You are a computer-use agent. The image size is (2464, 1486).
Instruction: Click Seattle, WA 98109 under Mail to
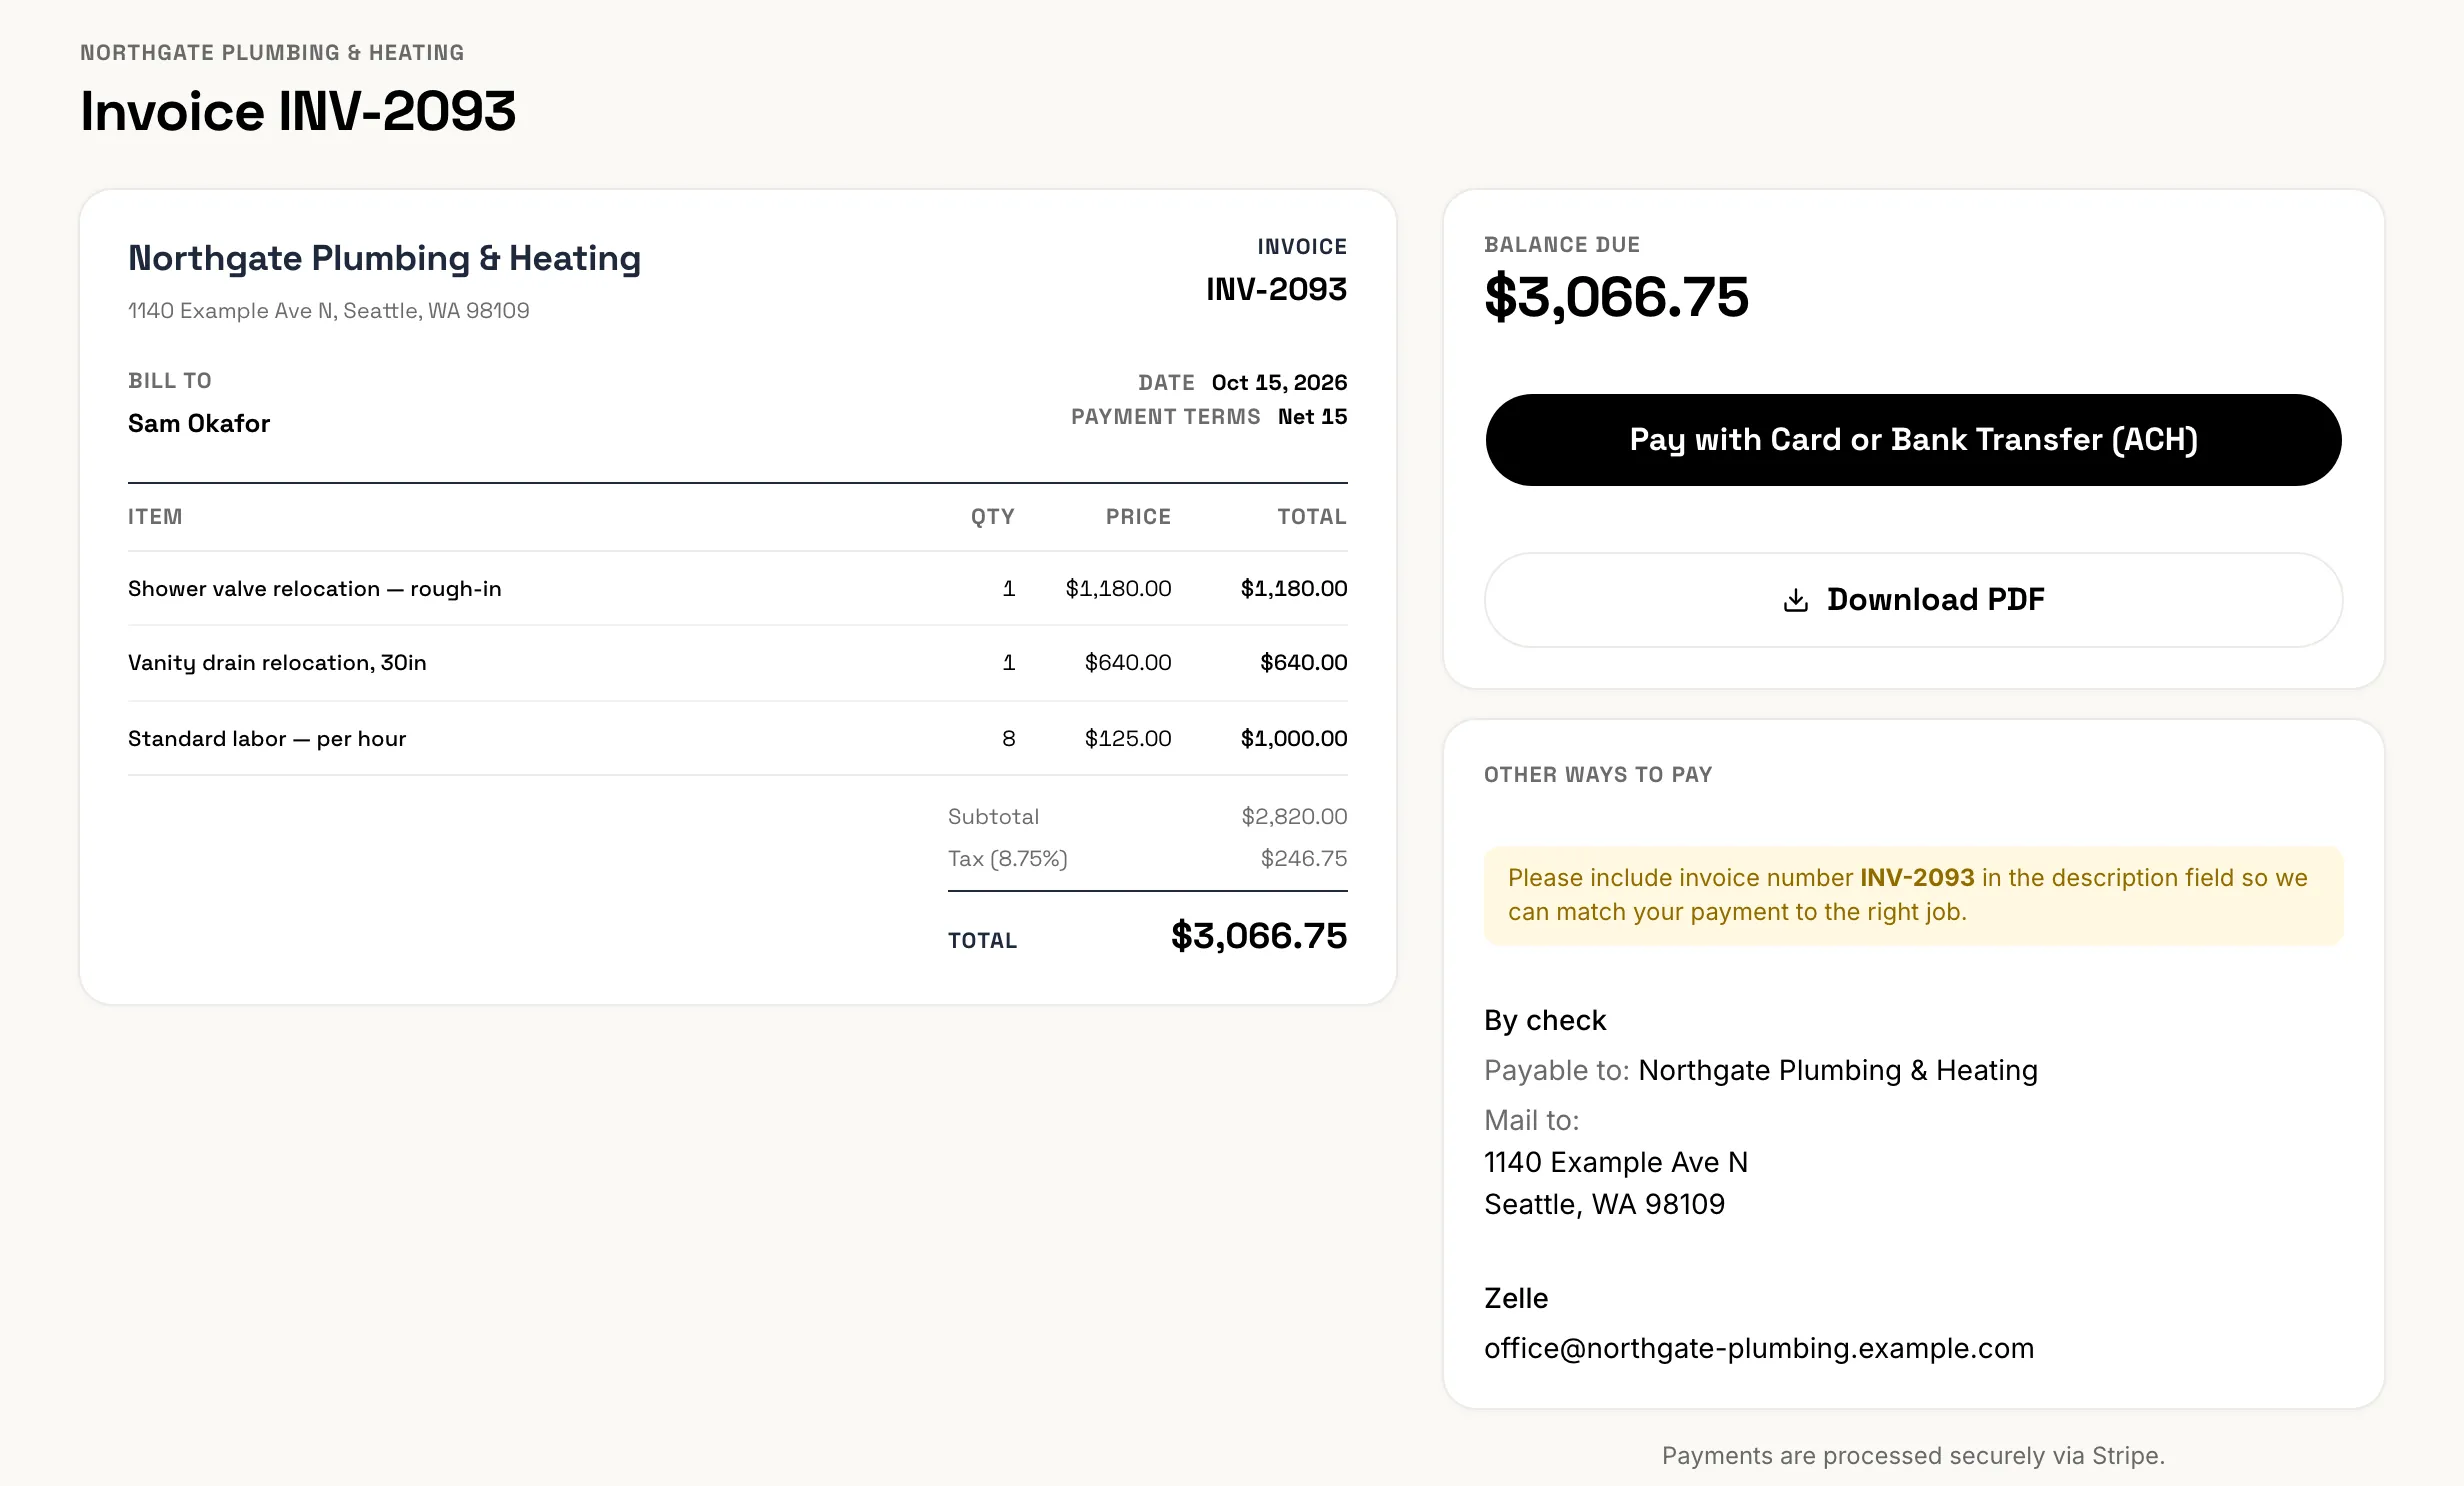(1605, 1204)
